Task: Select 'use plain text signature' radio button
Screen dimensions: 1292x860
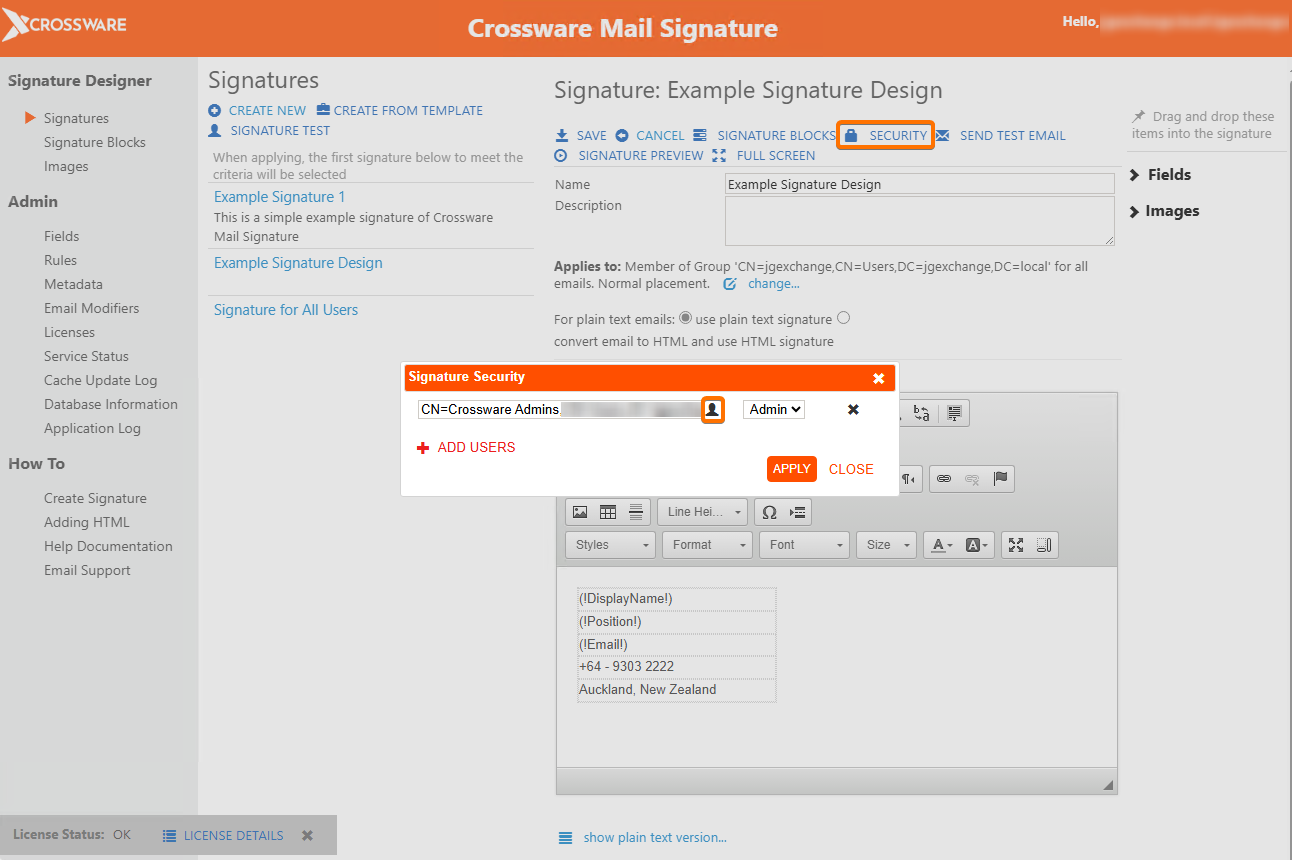Action: pos(685,318)
